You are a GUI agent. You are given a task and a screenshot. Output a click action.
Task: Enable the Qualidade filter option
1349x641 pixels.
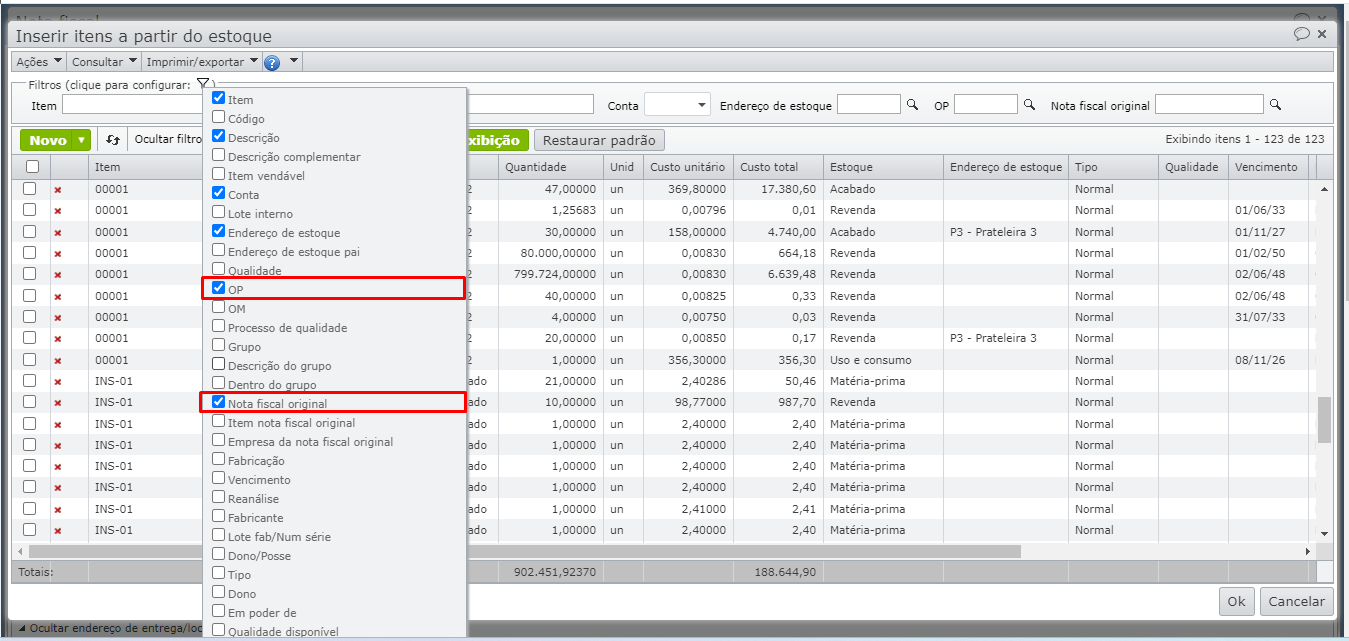(219, 270)
